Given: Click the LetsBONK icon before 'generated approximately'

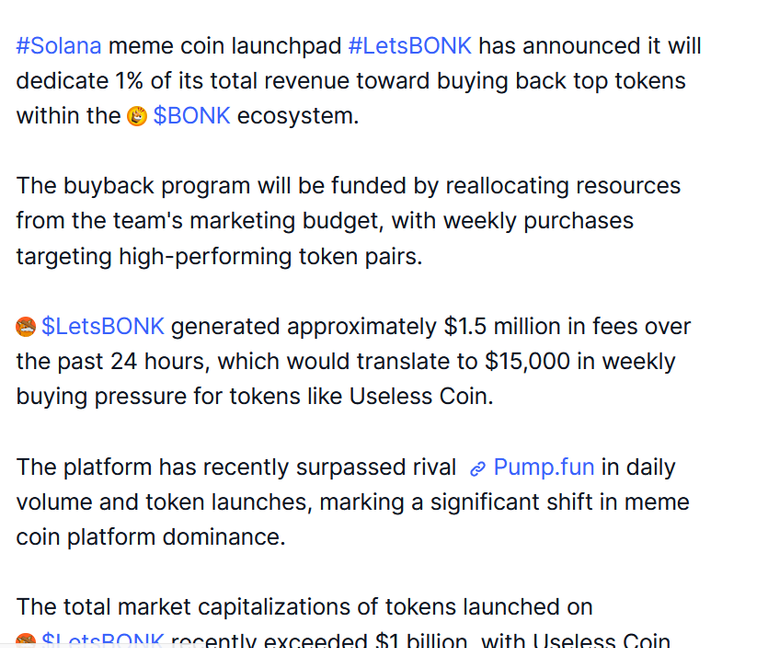Looking at the screenshot, I should (x=26, y=327).
